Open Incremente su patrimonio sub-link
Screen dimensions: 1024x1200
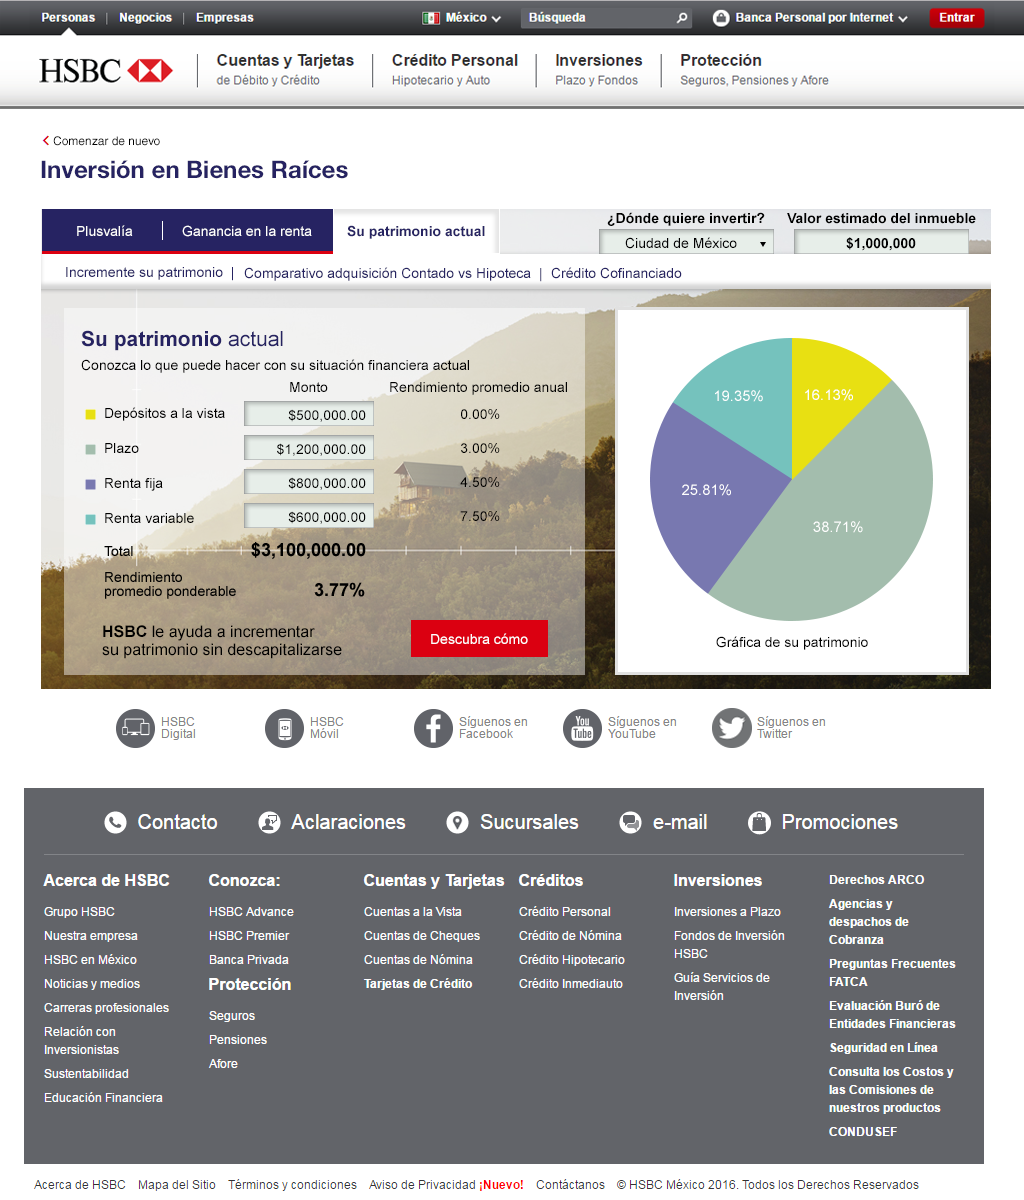tap(144, 272)
